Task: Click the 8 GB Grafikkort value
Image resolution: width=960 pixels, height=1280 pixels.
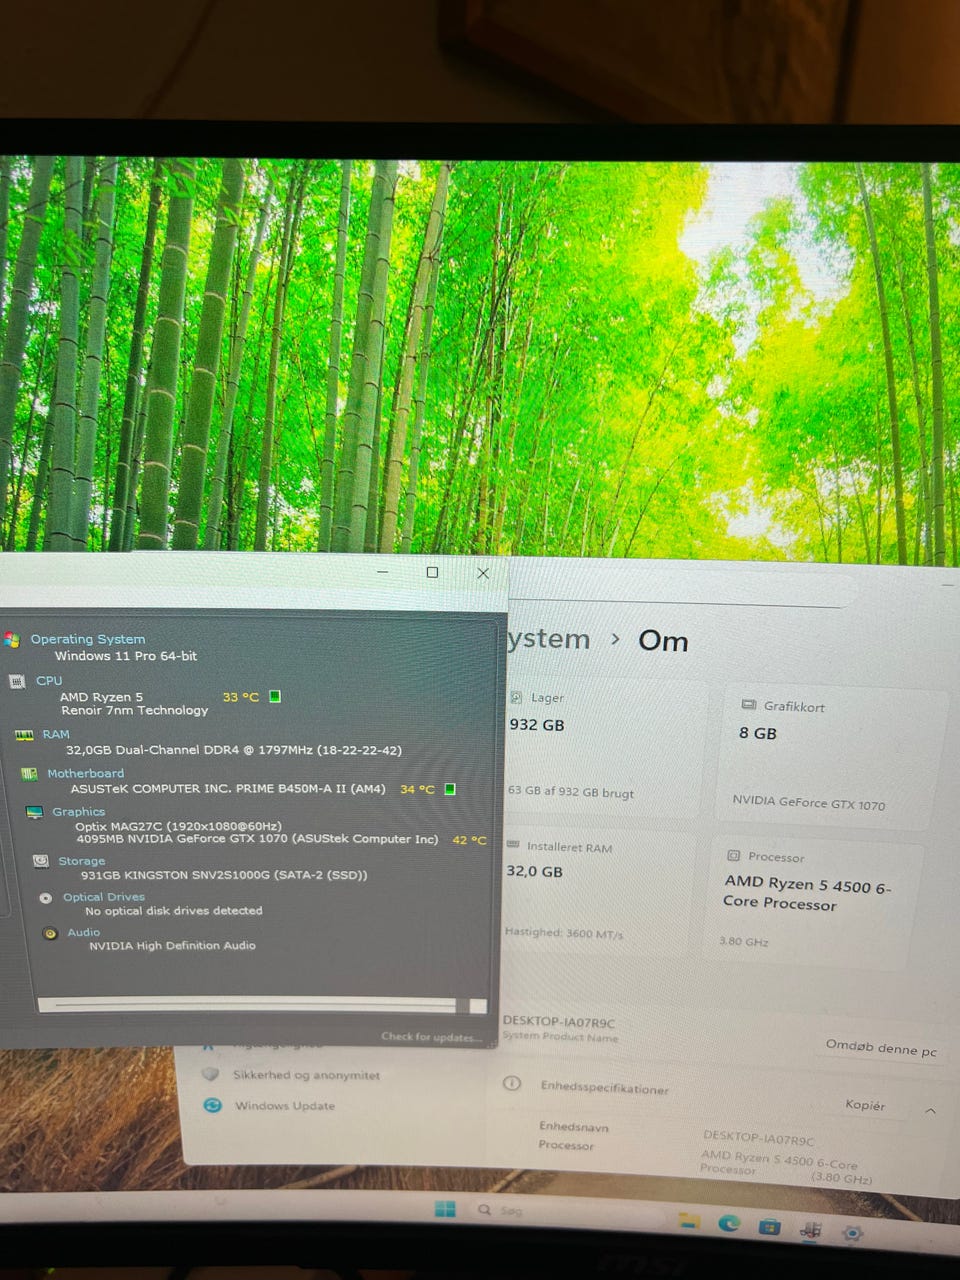Action: 758,733
